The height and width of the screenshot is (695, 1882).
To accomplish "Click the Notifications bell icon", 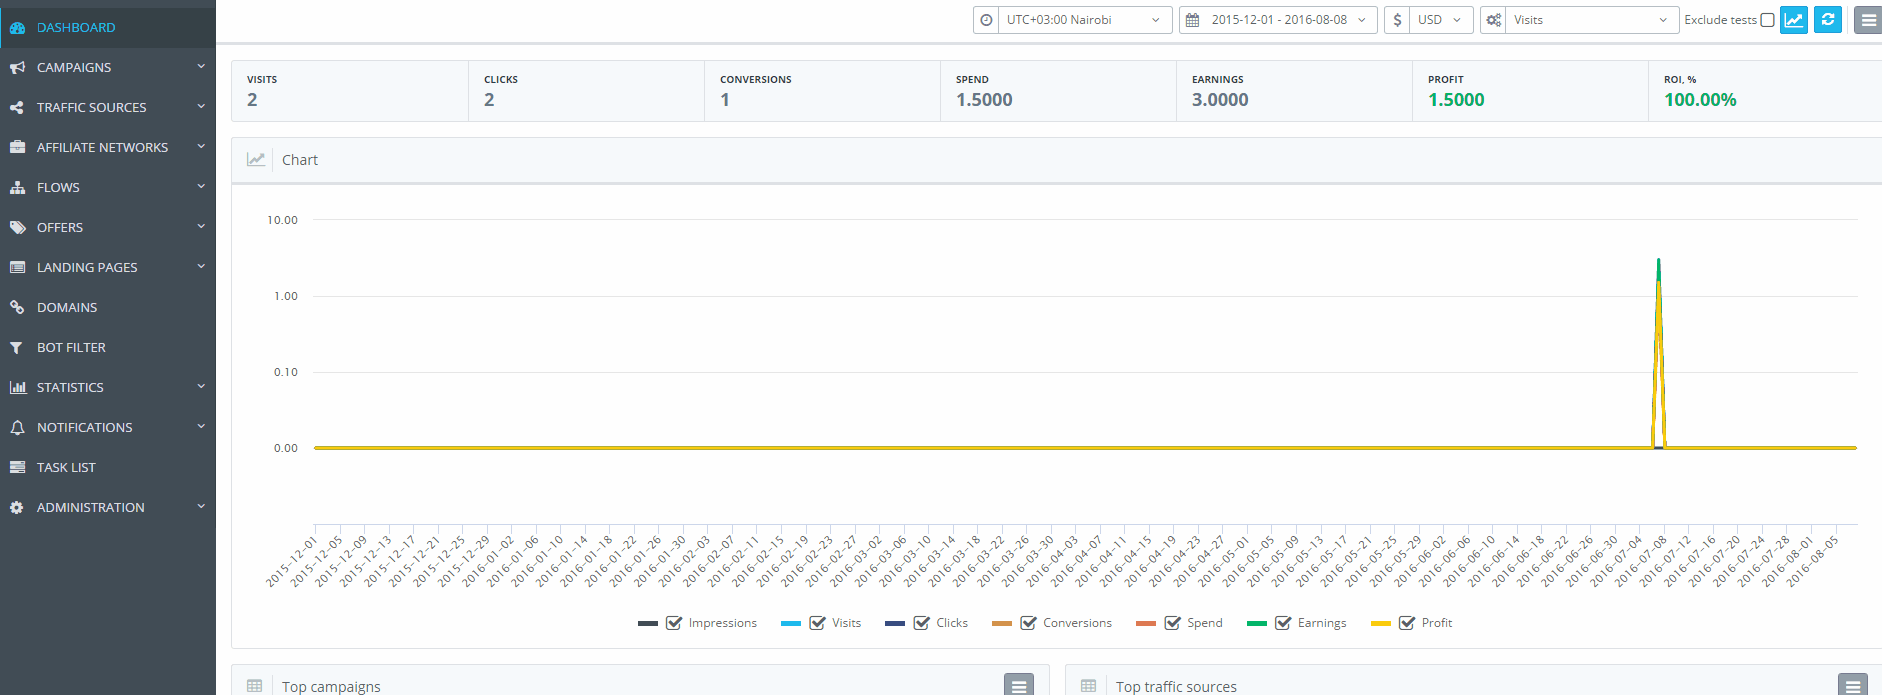I will tap(17, 428).
